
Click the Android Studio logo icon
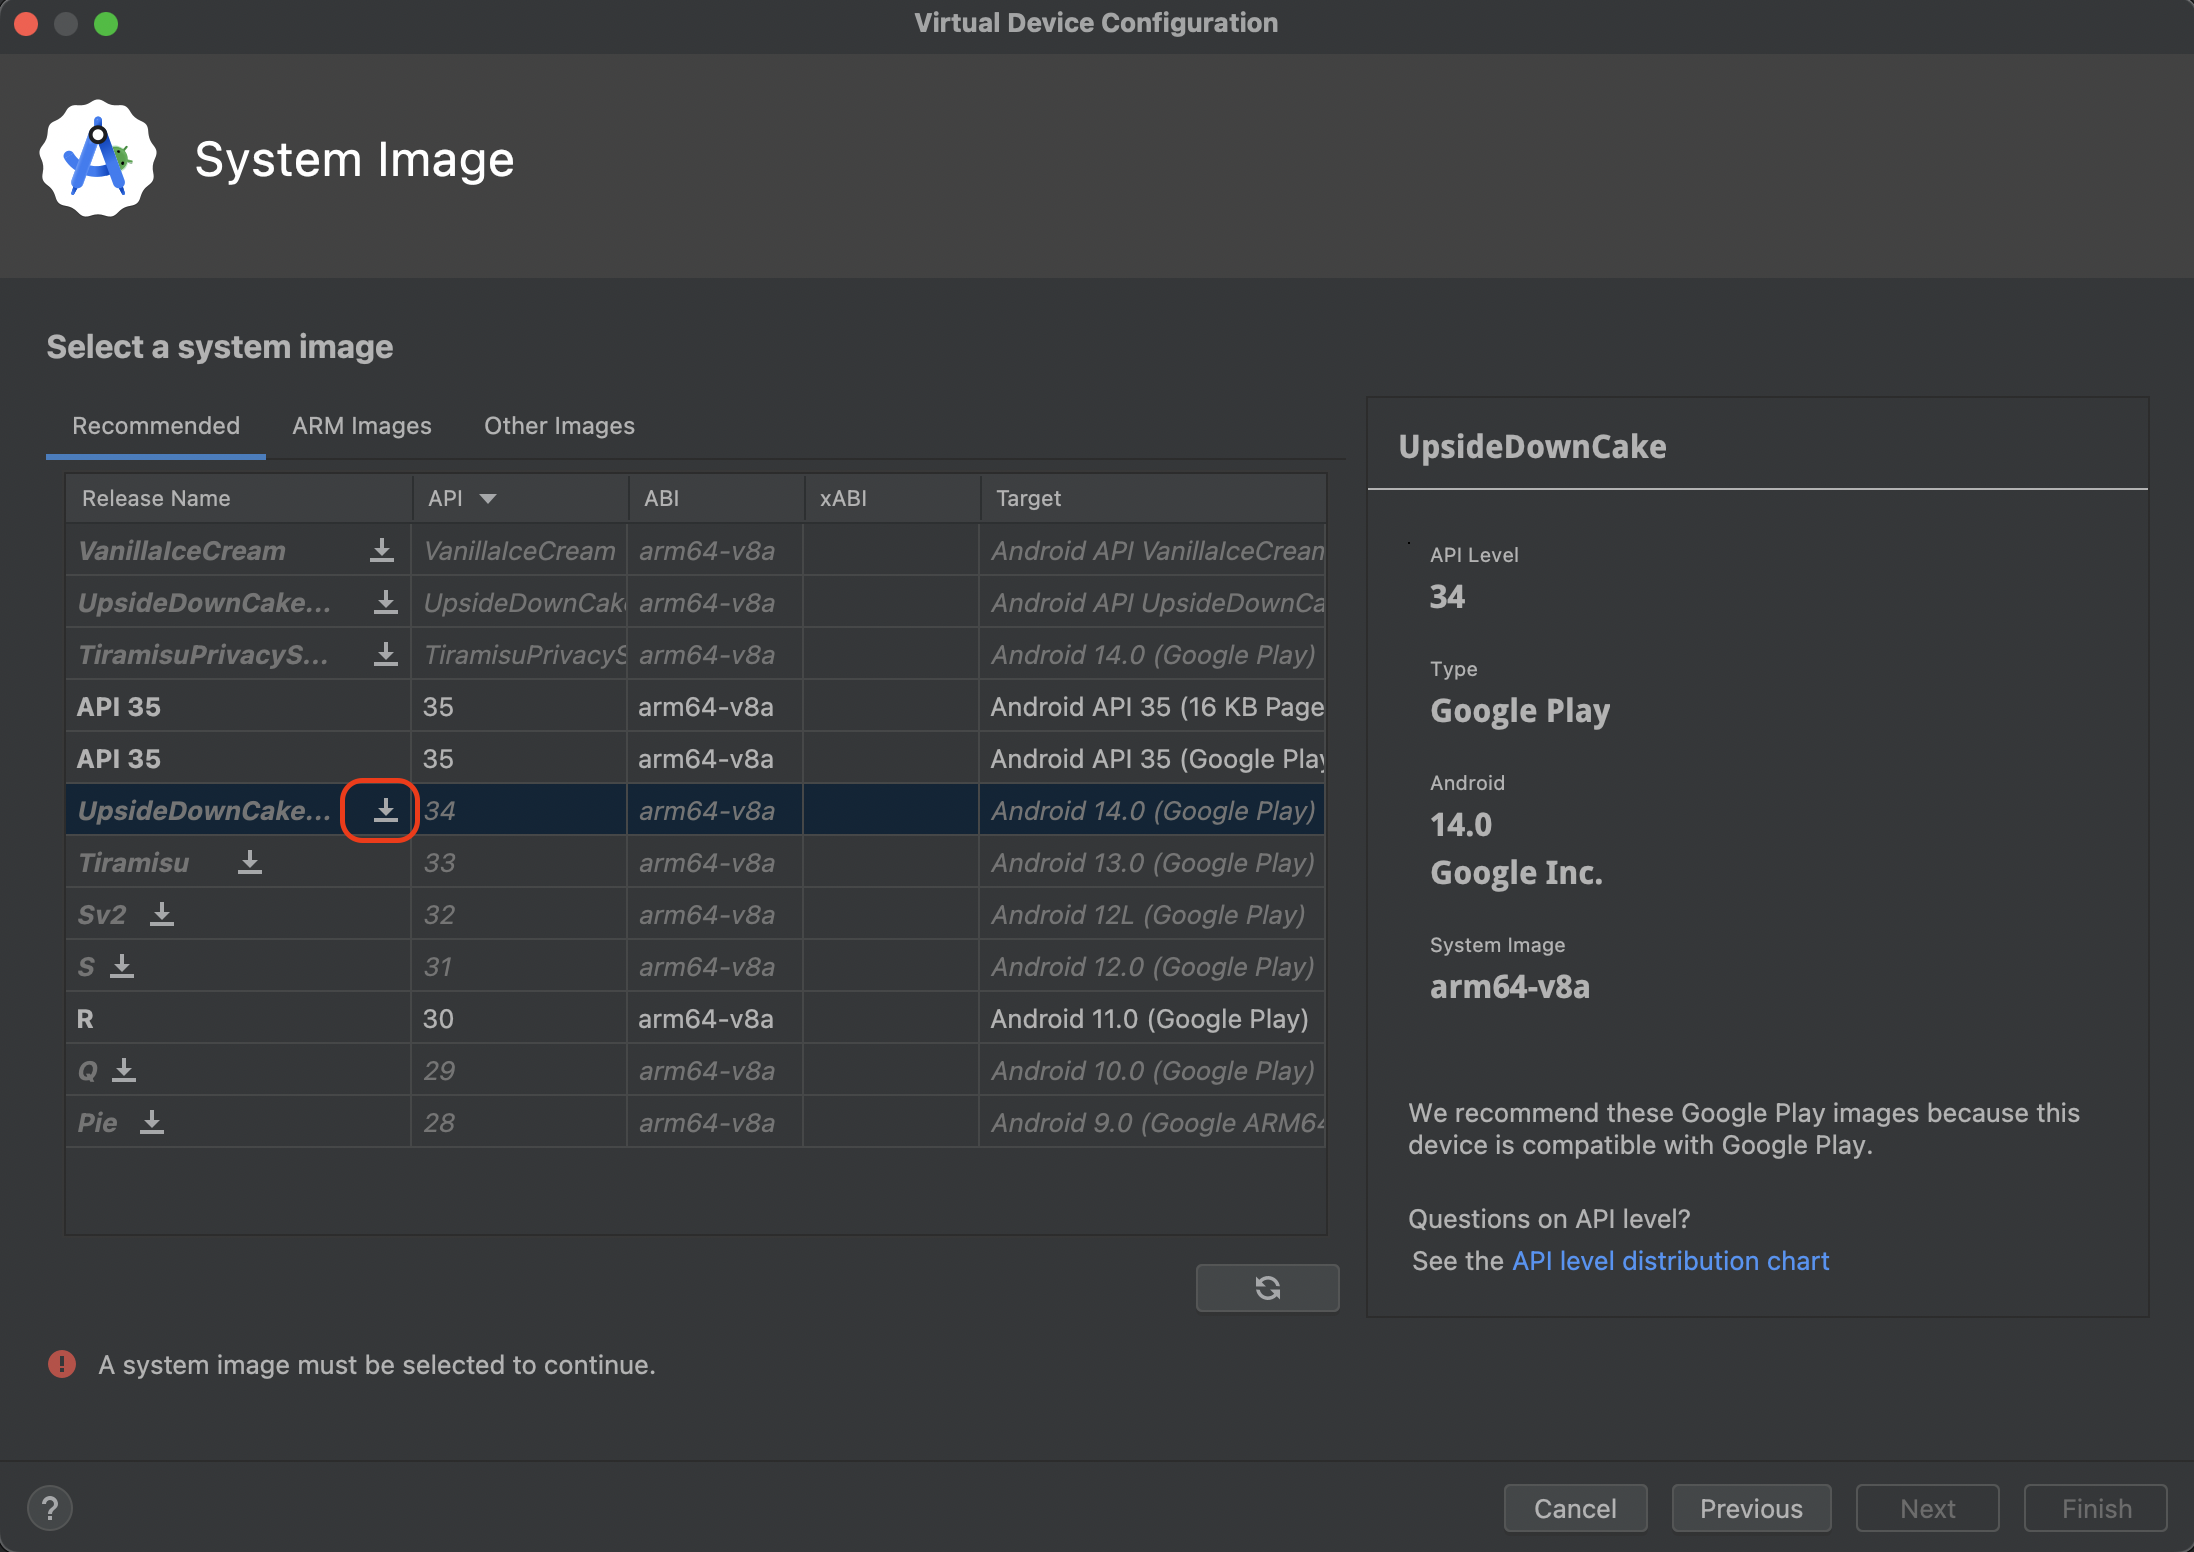click(98, 159)
